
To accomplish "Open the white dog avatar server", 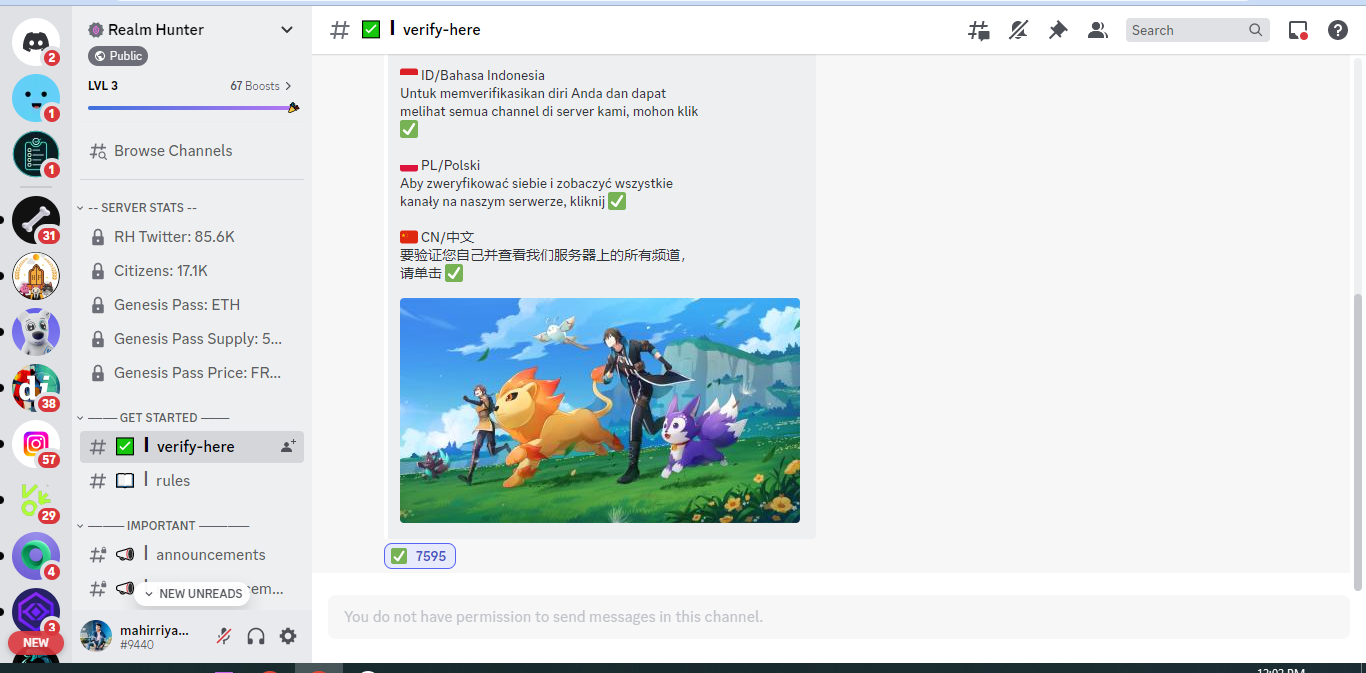I will click(x=36, y=332).
